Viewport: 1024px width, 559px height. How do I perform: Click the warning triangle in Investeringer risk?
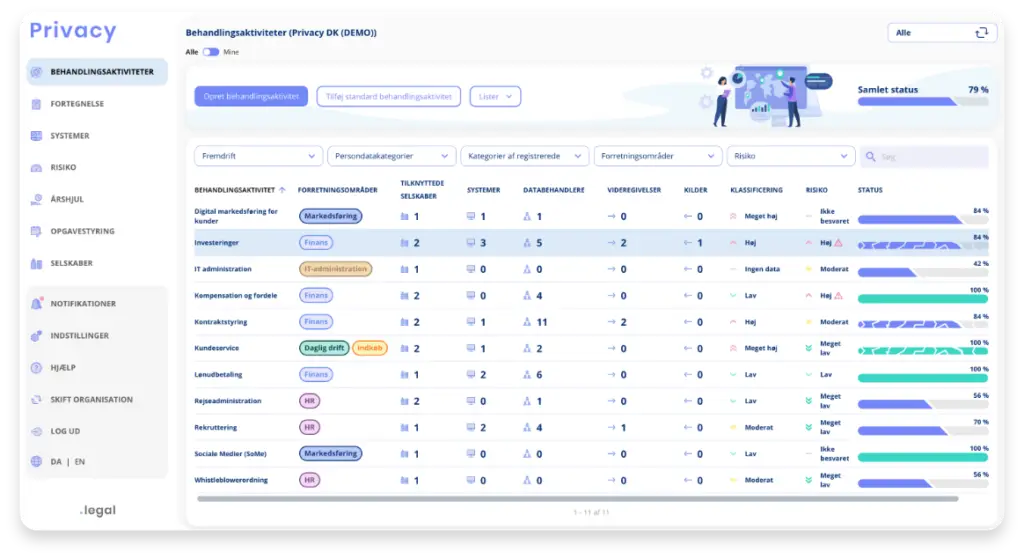[839, 243]
